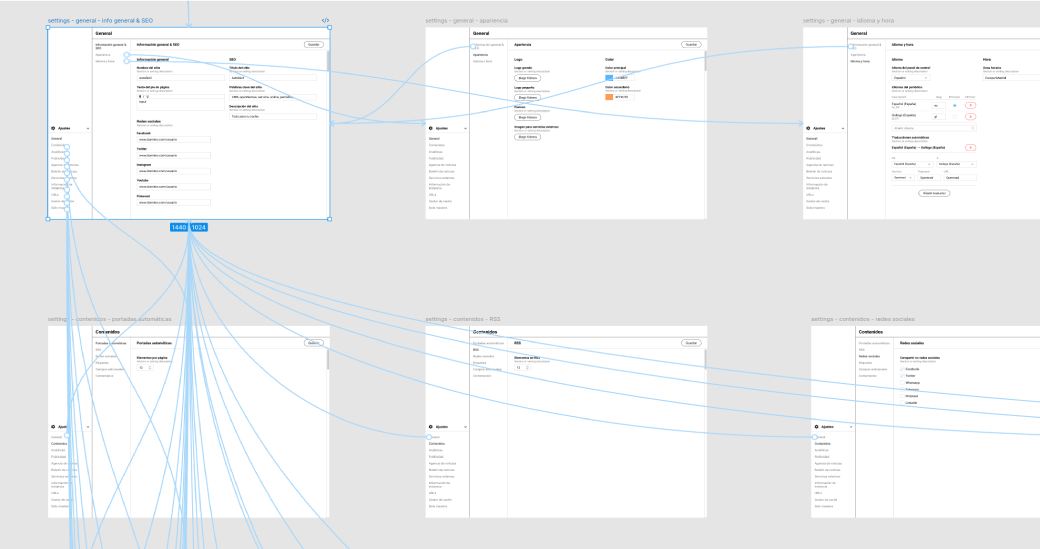Check the Facebook share checkbox
Viewport: 1040px width, 549px height.
point(903,369)
